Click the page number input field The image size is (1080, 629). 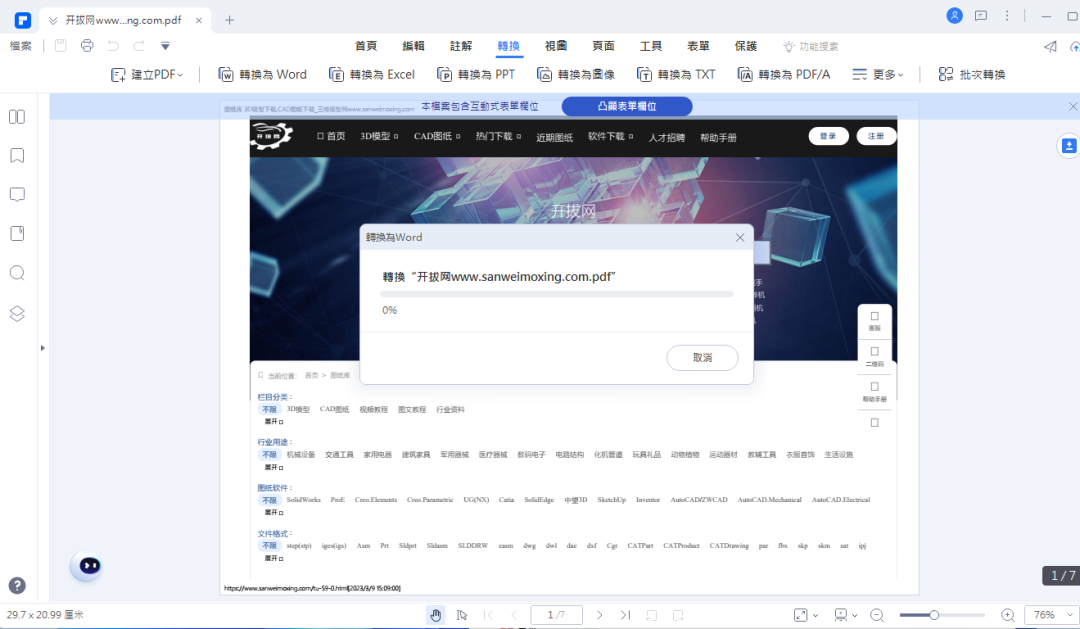(x=557, y=615)
